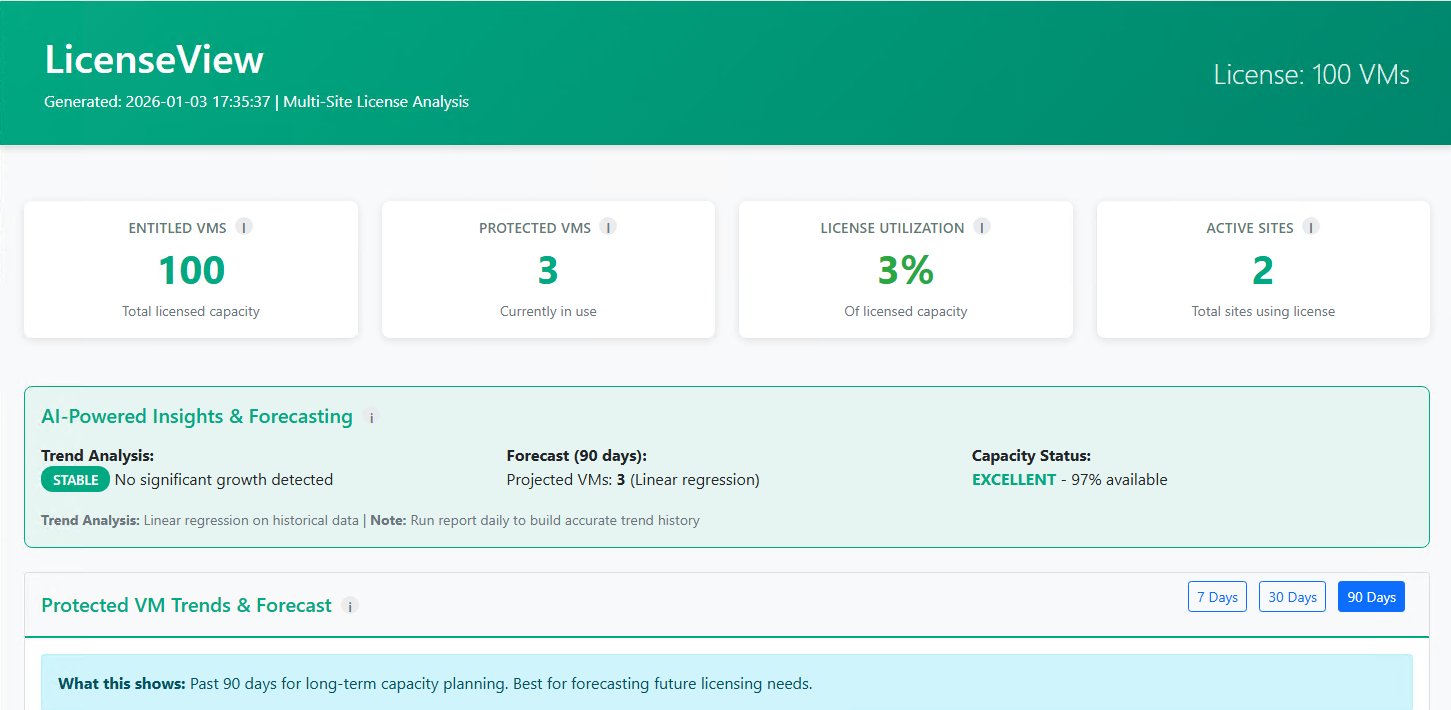This screenshot has width=1451, height=710.
Task: Click 'Total licensed capacity' caption
Action: coord(191,311)
